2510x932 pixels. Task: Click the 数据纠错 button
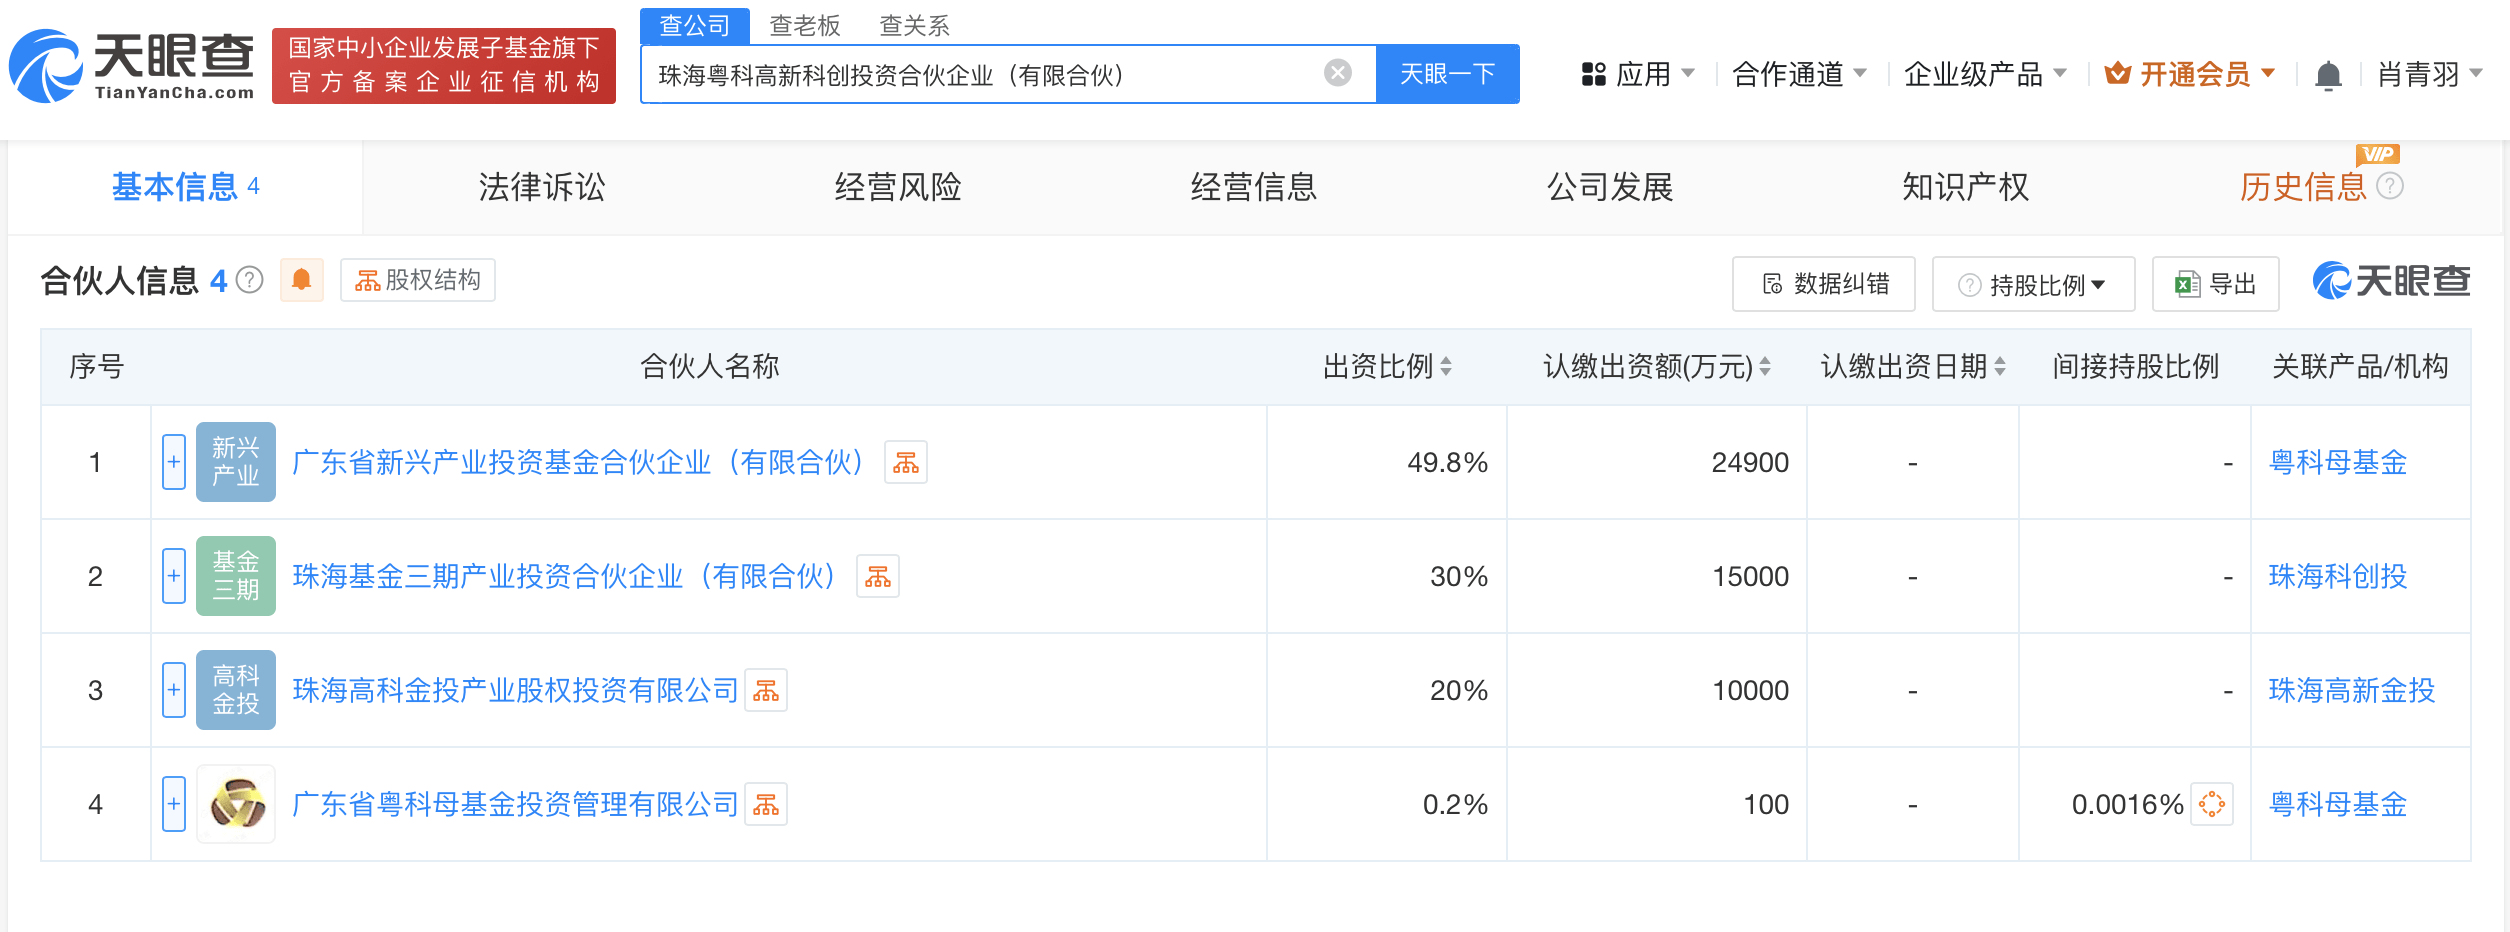(x=1824, y=284)
